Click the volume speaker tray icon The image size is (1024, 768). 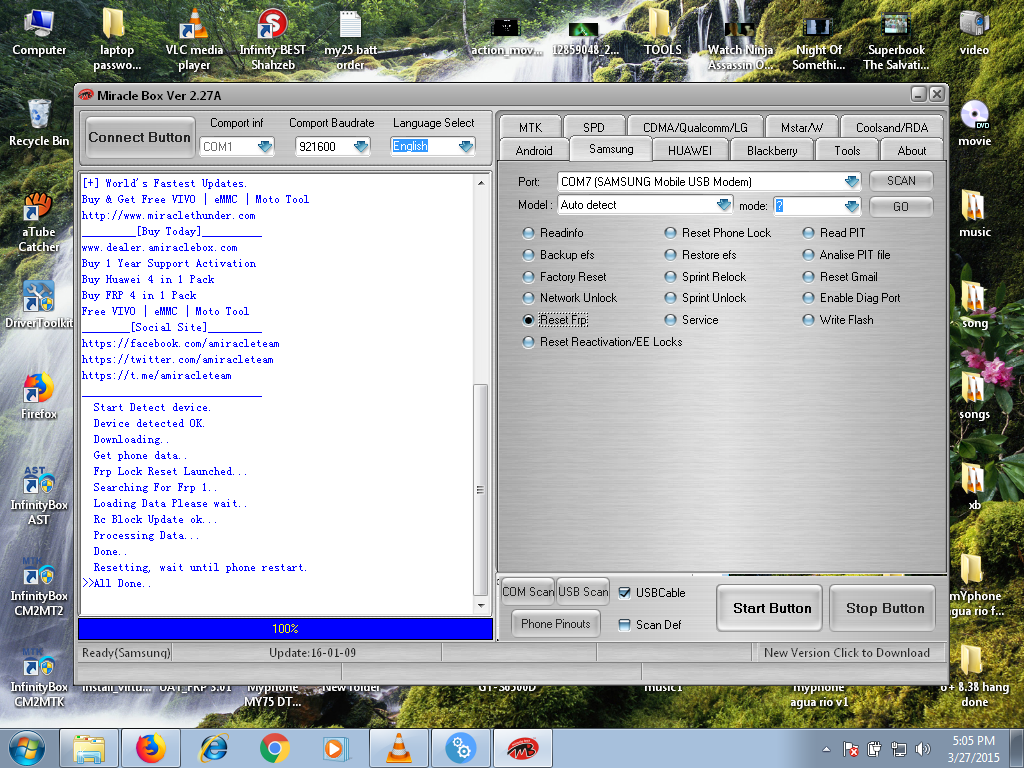coord(922,749)
